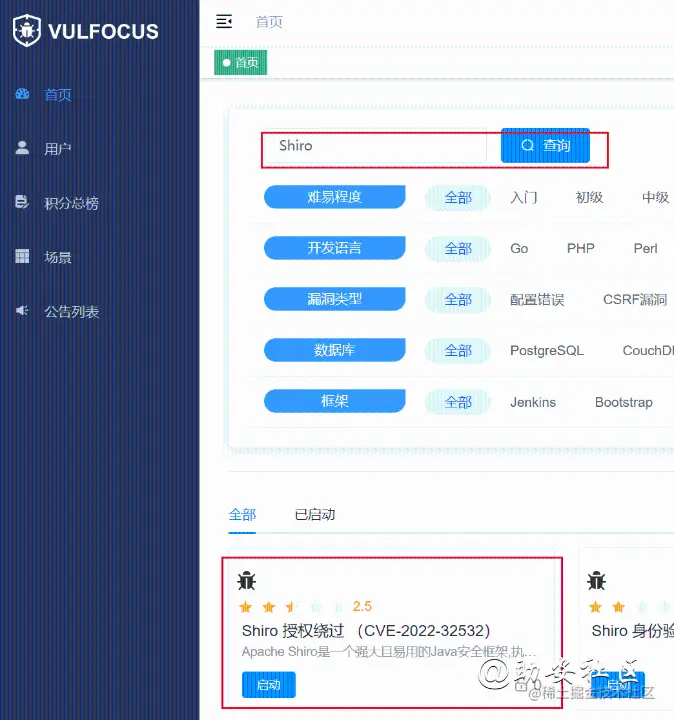Click bug icon on Shiro 授权绕过 card

pyautogui.click(x=247, y=581)
